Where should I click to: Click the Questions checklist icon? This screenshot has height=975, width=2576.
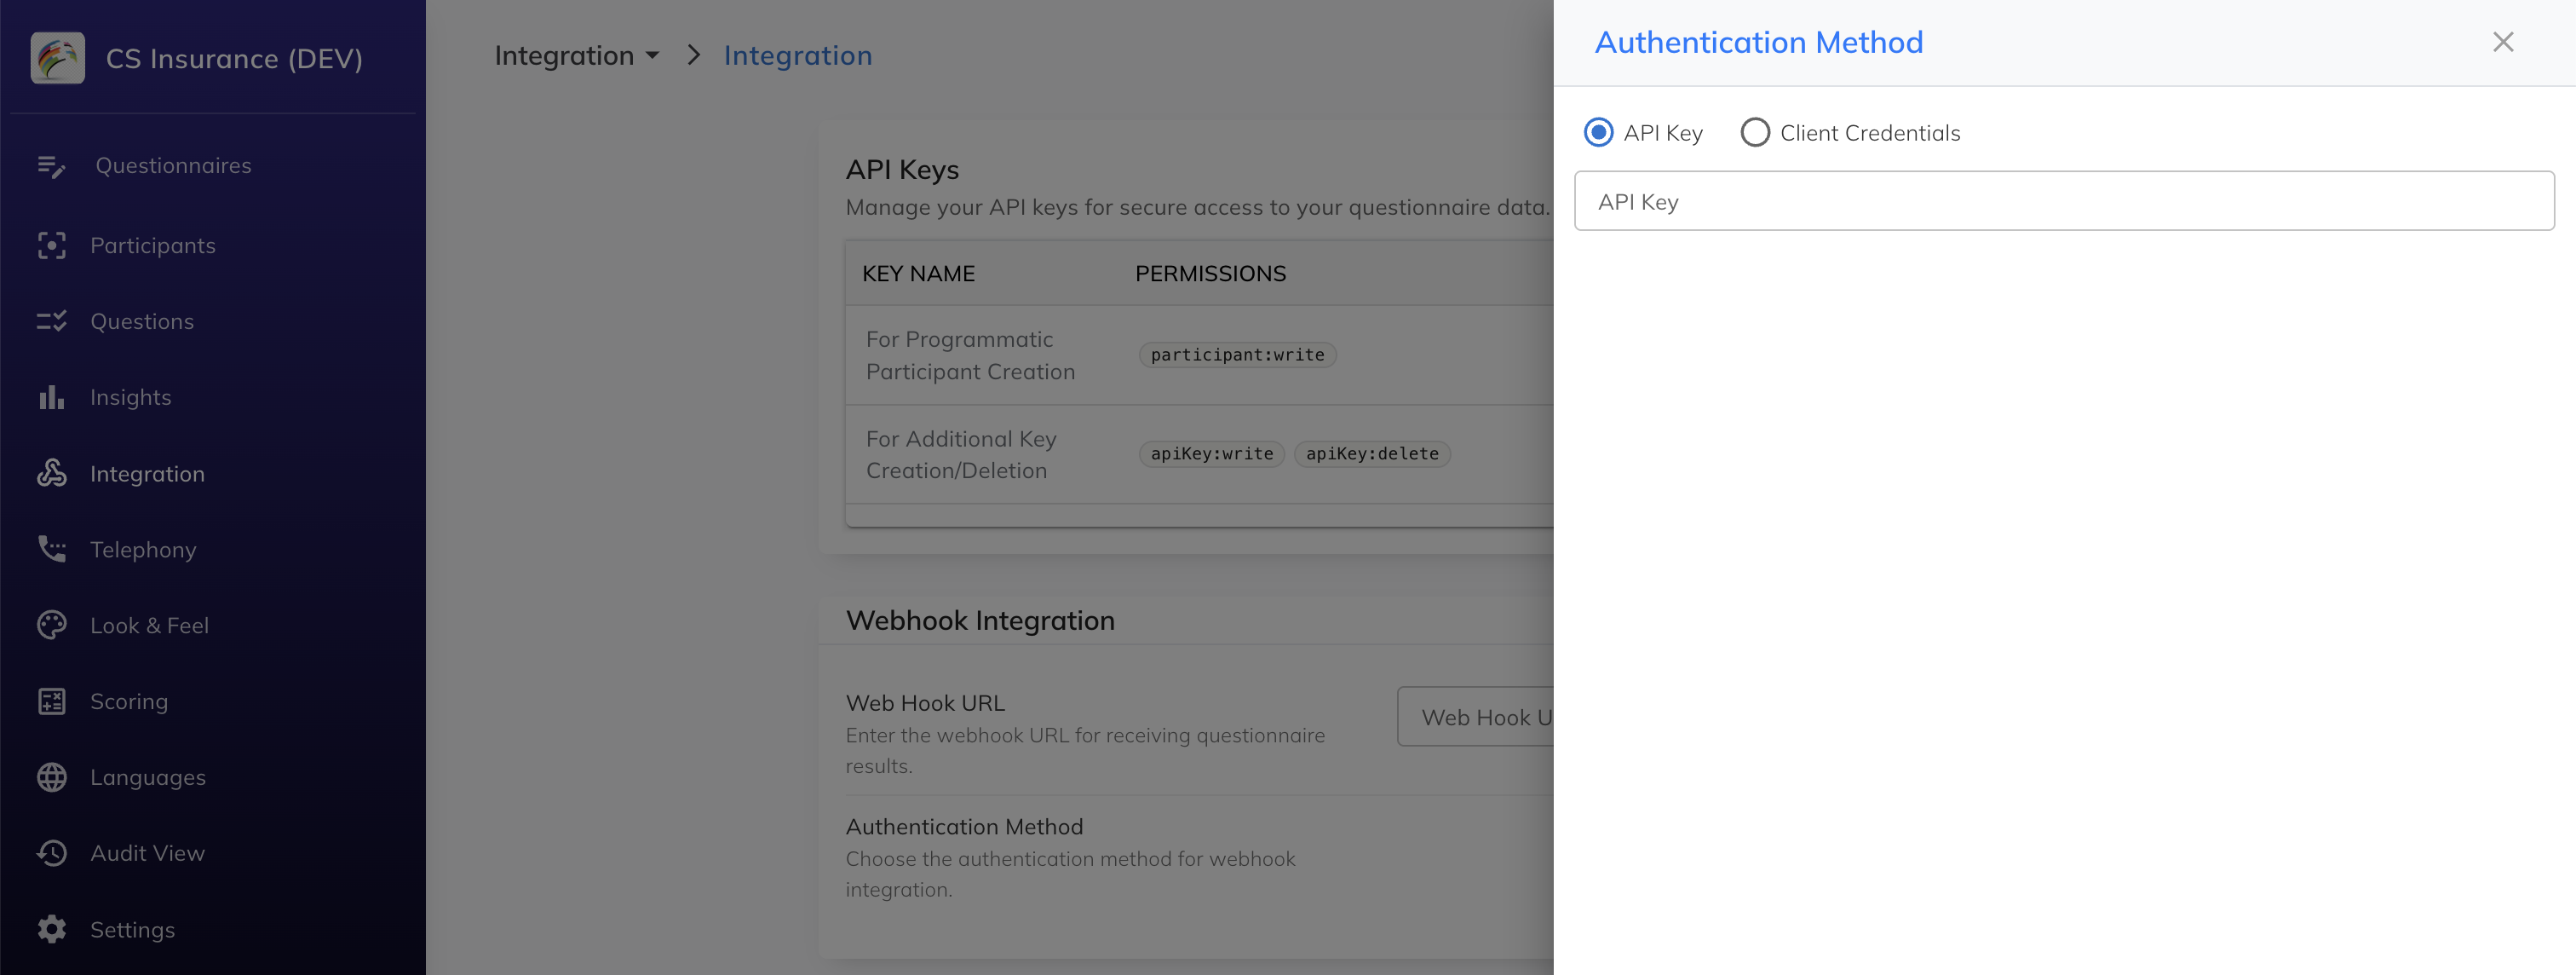pyautogui.click(x=51, y=322)
